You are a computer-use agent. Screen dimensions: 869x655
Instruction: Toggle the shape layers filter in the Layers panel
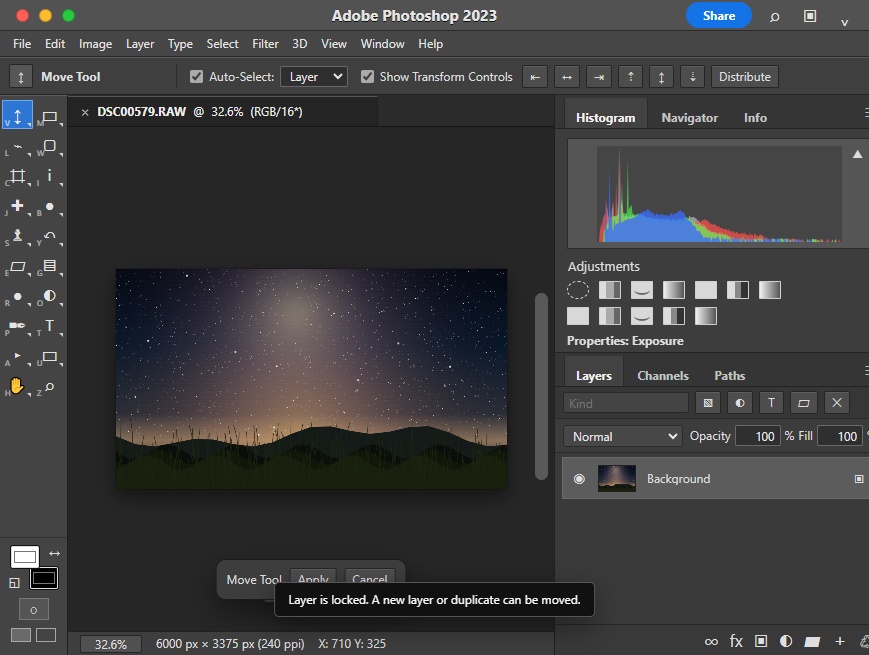coord(804,403)
